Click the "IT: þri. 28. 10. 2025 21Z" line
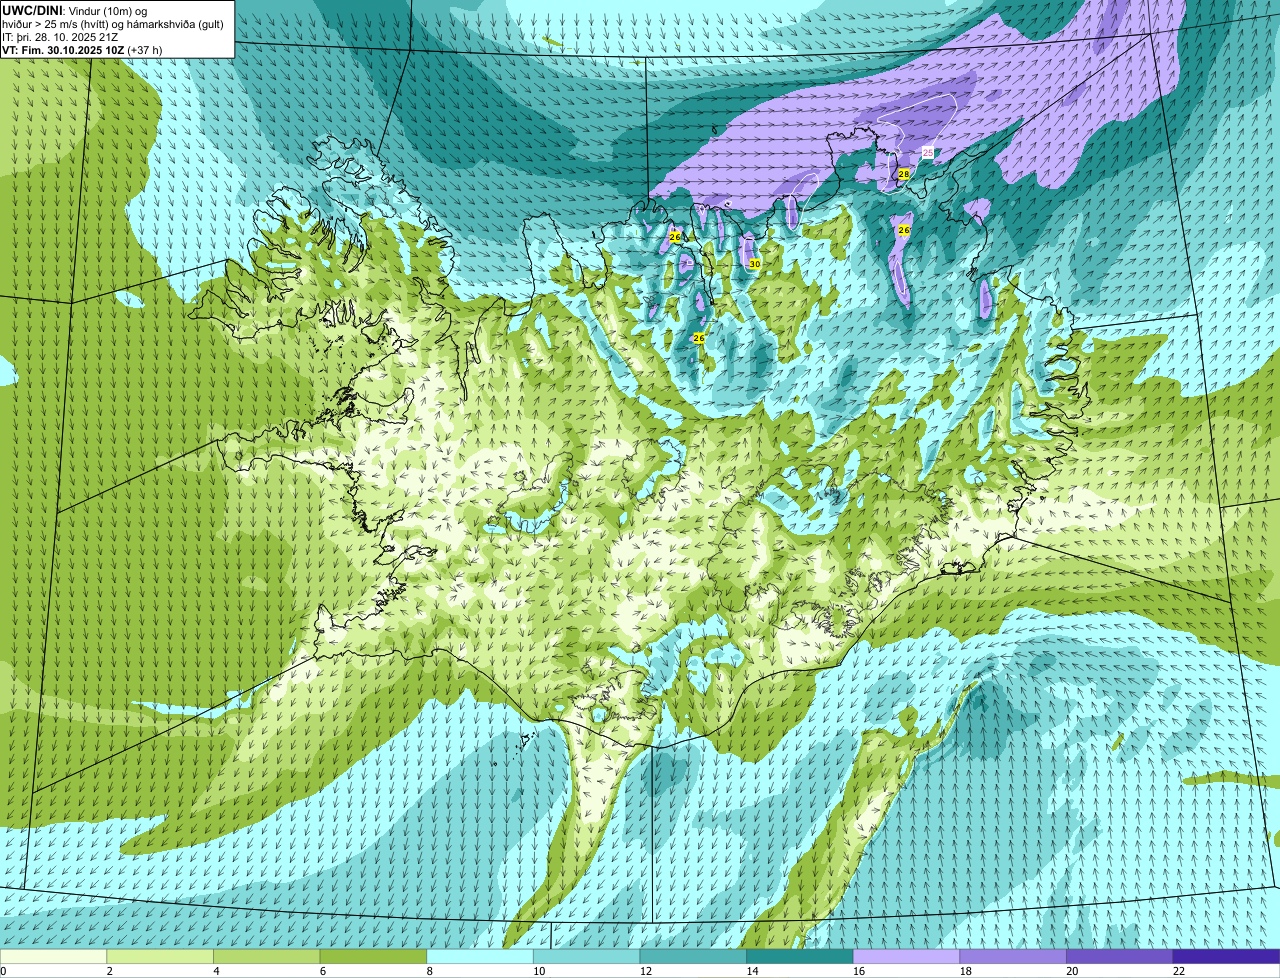The width and height of the screenshot is (1280, 978). coord(62,36)
